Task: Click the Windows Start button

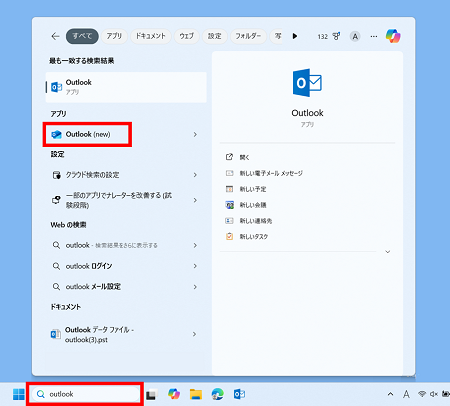Action: tap(19, 394)
